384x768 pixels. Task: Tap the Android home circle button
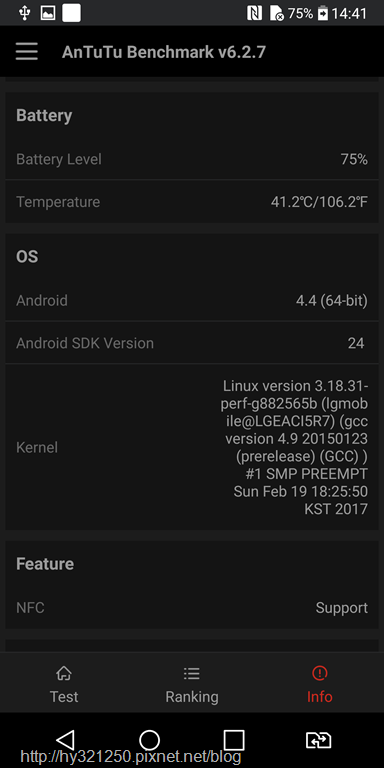click(x=149, y=740)
